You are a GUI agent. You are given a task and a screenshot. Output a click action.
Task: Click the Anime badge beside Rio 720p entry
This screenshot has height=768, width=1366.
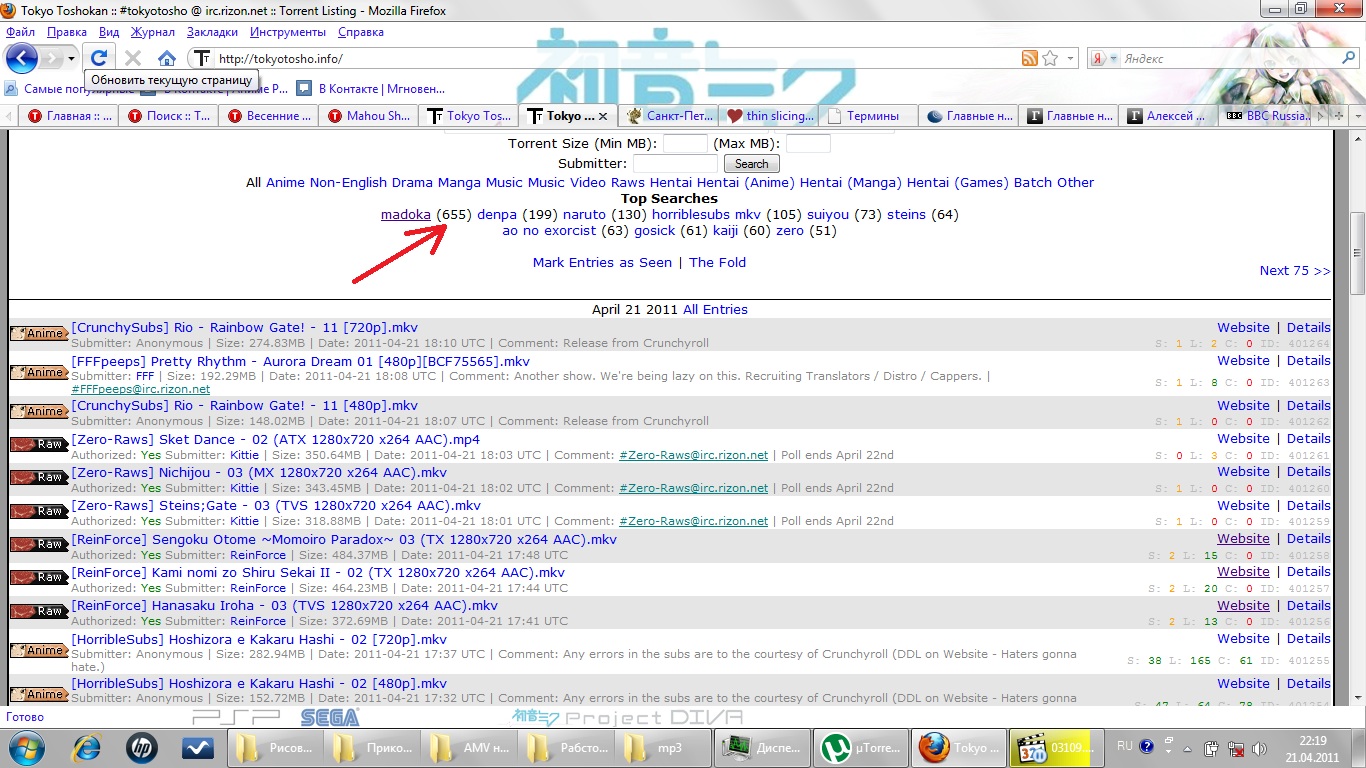[x=39, y=333]
